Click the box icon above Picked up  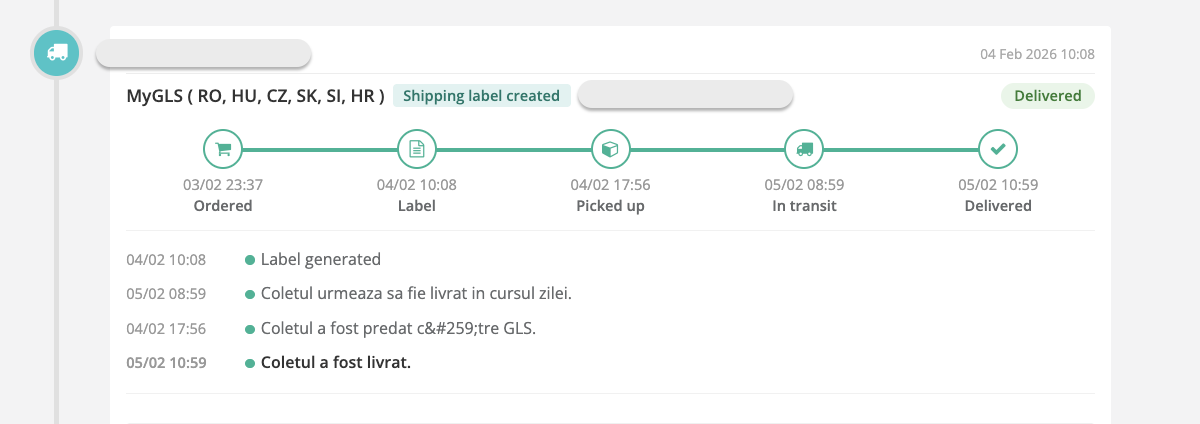click(610, 149)
